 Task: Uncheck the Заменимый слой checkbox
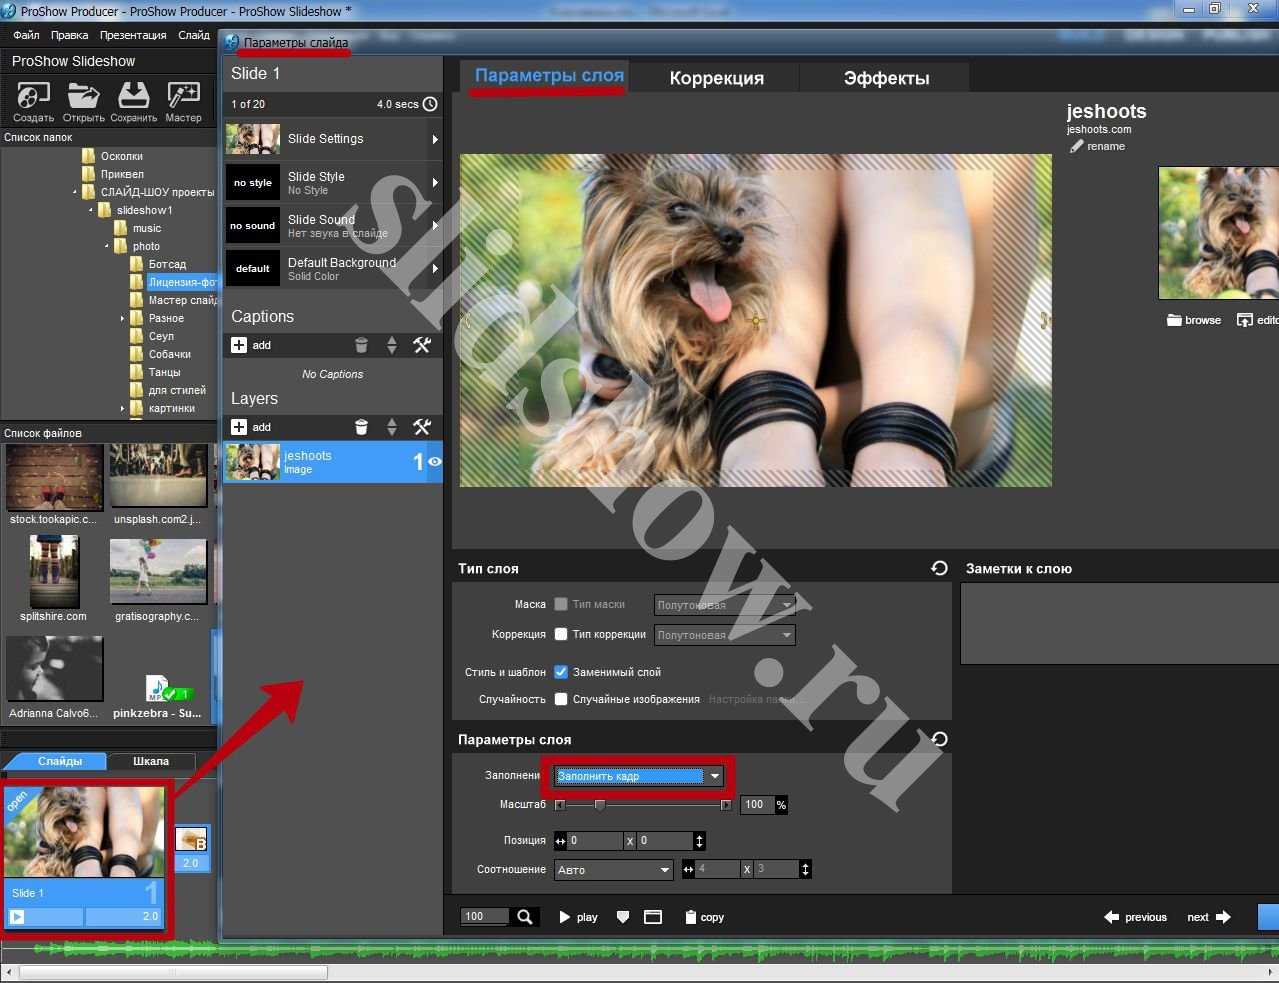pyautogui.click(x=561, y=672)
